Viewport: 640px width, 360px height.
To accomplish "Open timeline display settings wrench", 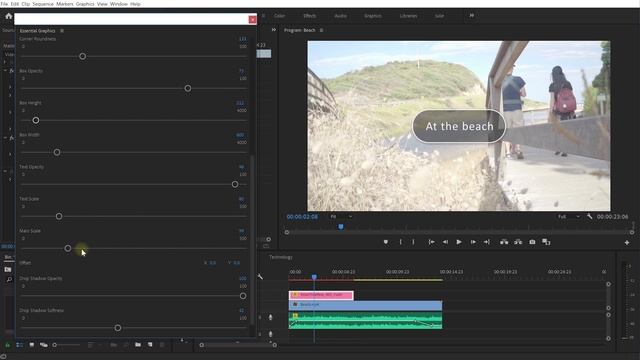I will [260, 276].
